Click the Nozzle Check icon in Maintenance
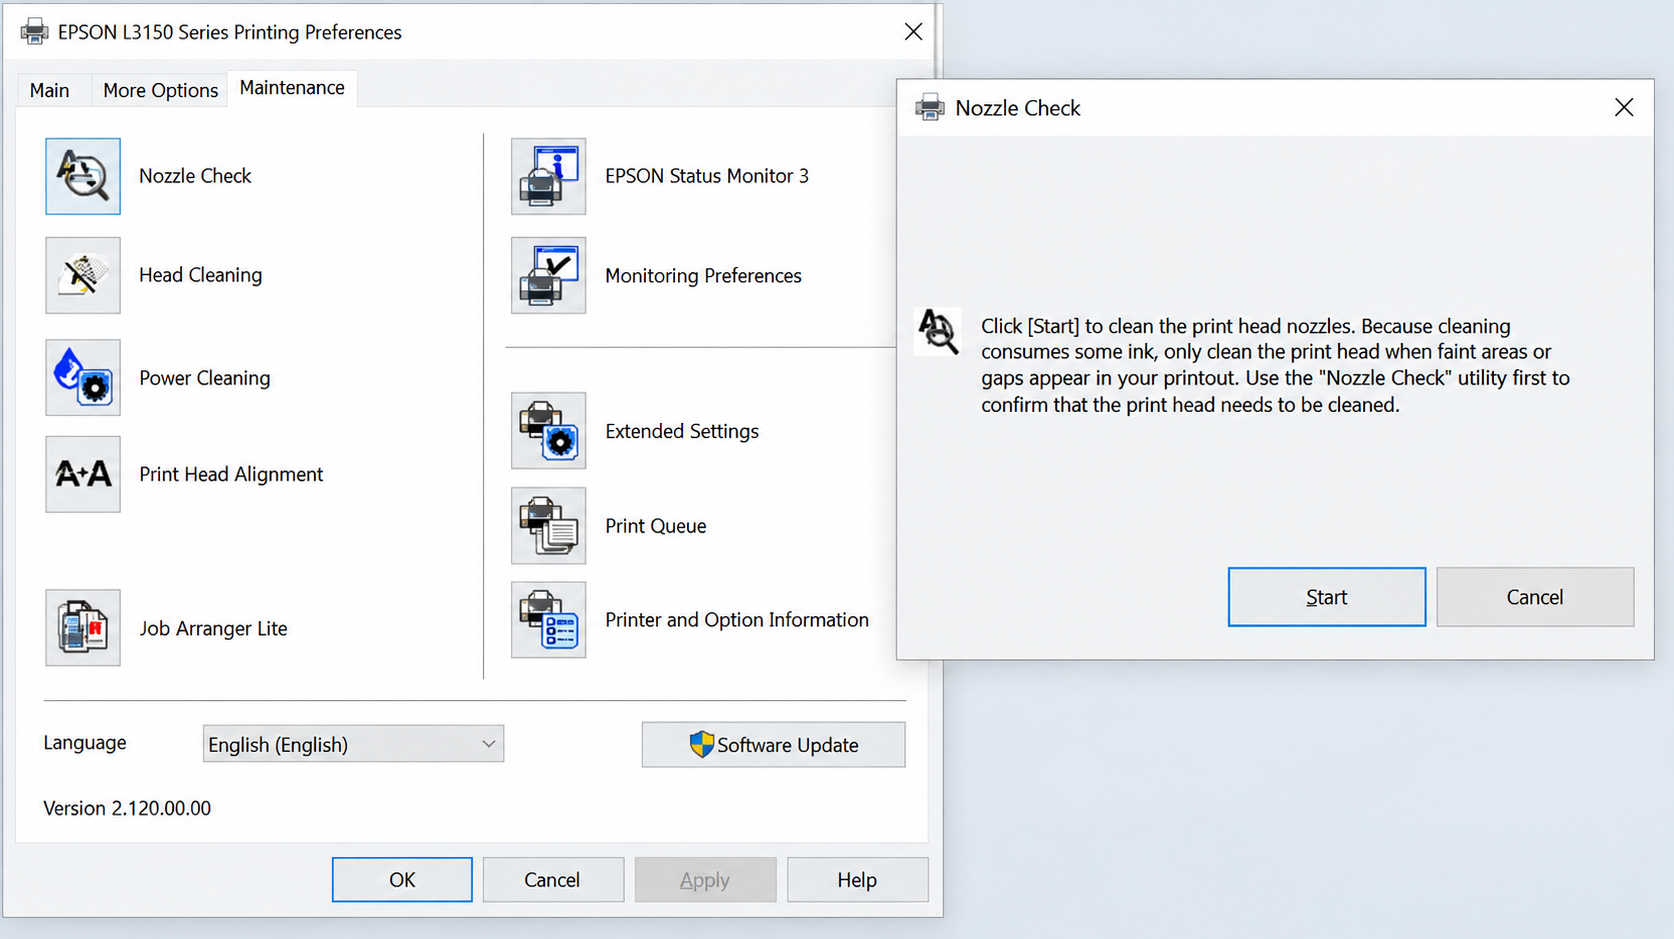 [x=83, y=176]
